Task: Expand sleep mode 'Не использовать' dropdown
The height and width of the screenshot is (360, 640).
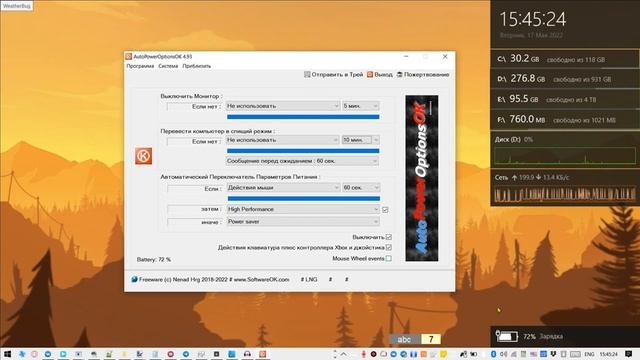Action: (x=282, y=140)
